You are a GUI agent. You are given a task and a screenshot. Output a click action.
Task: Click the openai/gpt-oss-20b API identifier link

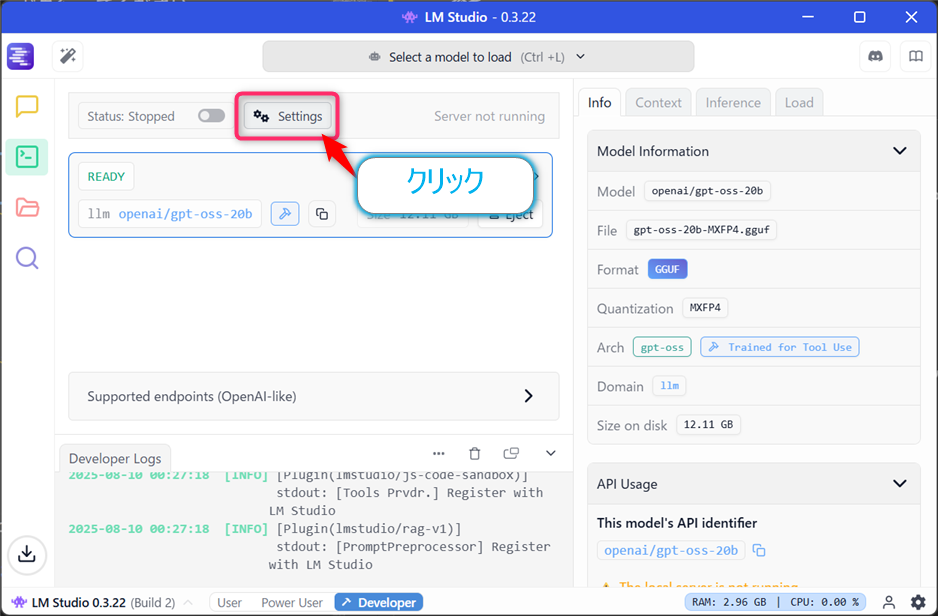[x=671, y=550]
